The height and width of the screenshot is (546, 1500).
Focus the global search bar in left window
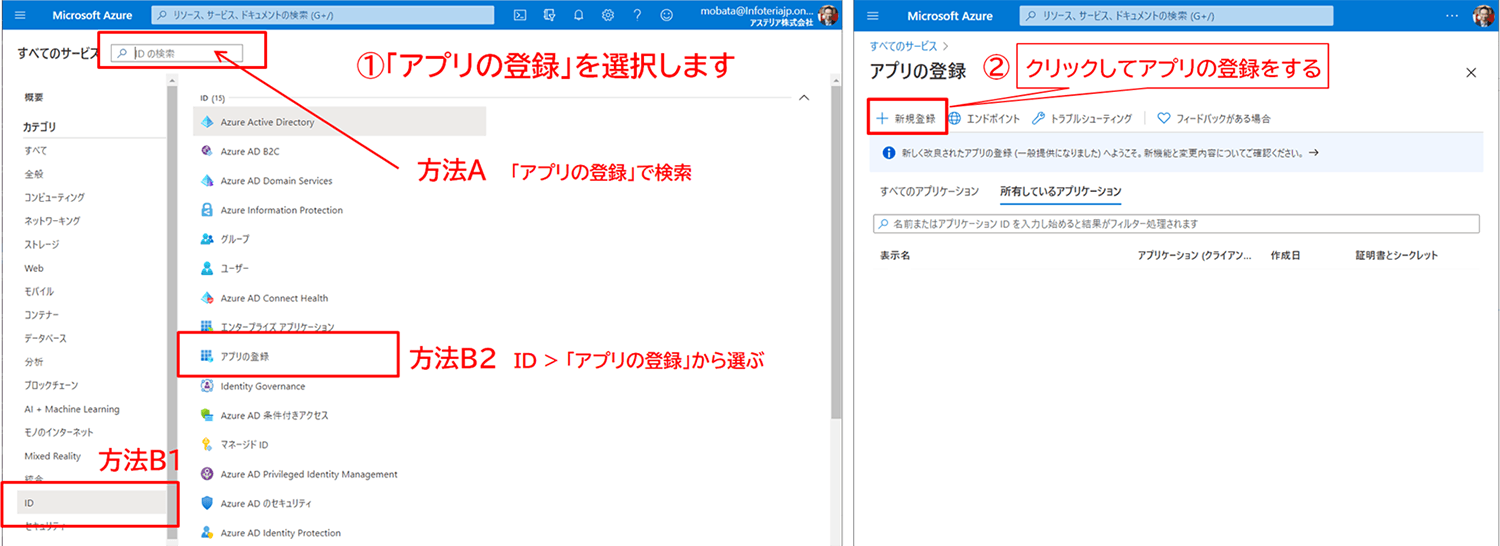pos(324,15)
